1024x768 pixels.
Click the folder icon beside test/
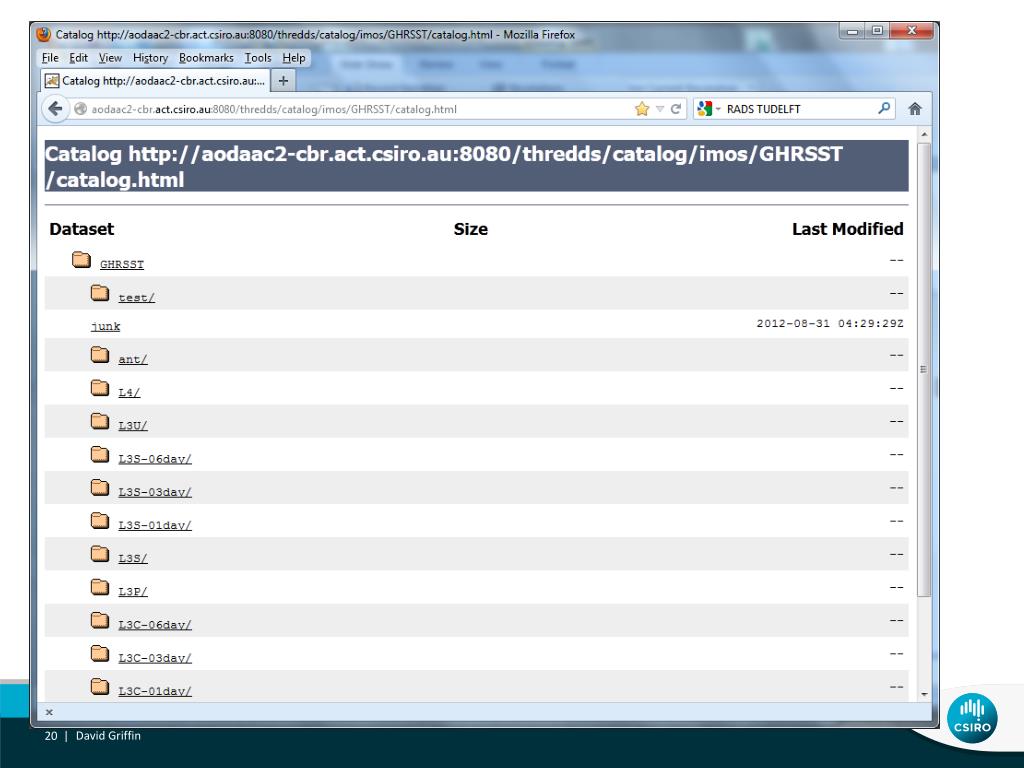click(100, 293)
